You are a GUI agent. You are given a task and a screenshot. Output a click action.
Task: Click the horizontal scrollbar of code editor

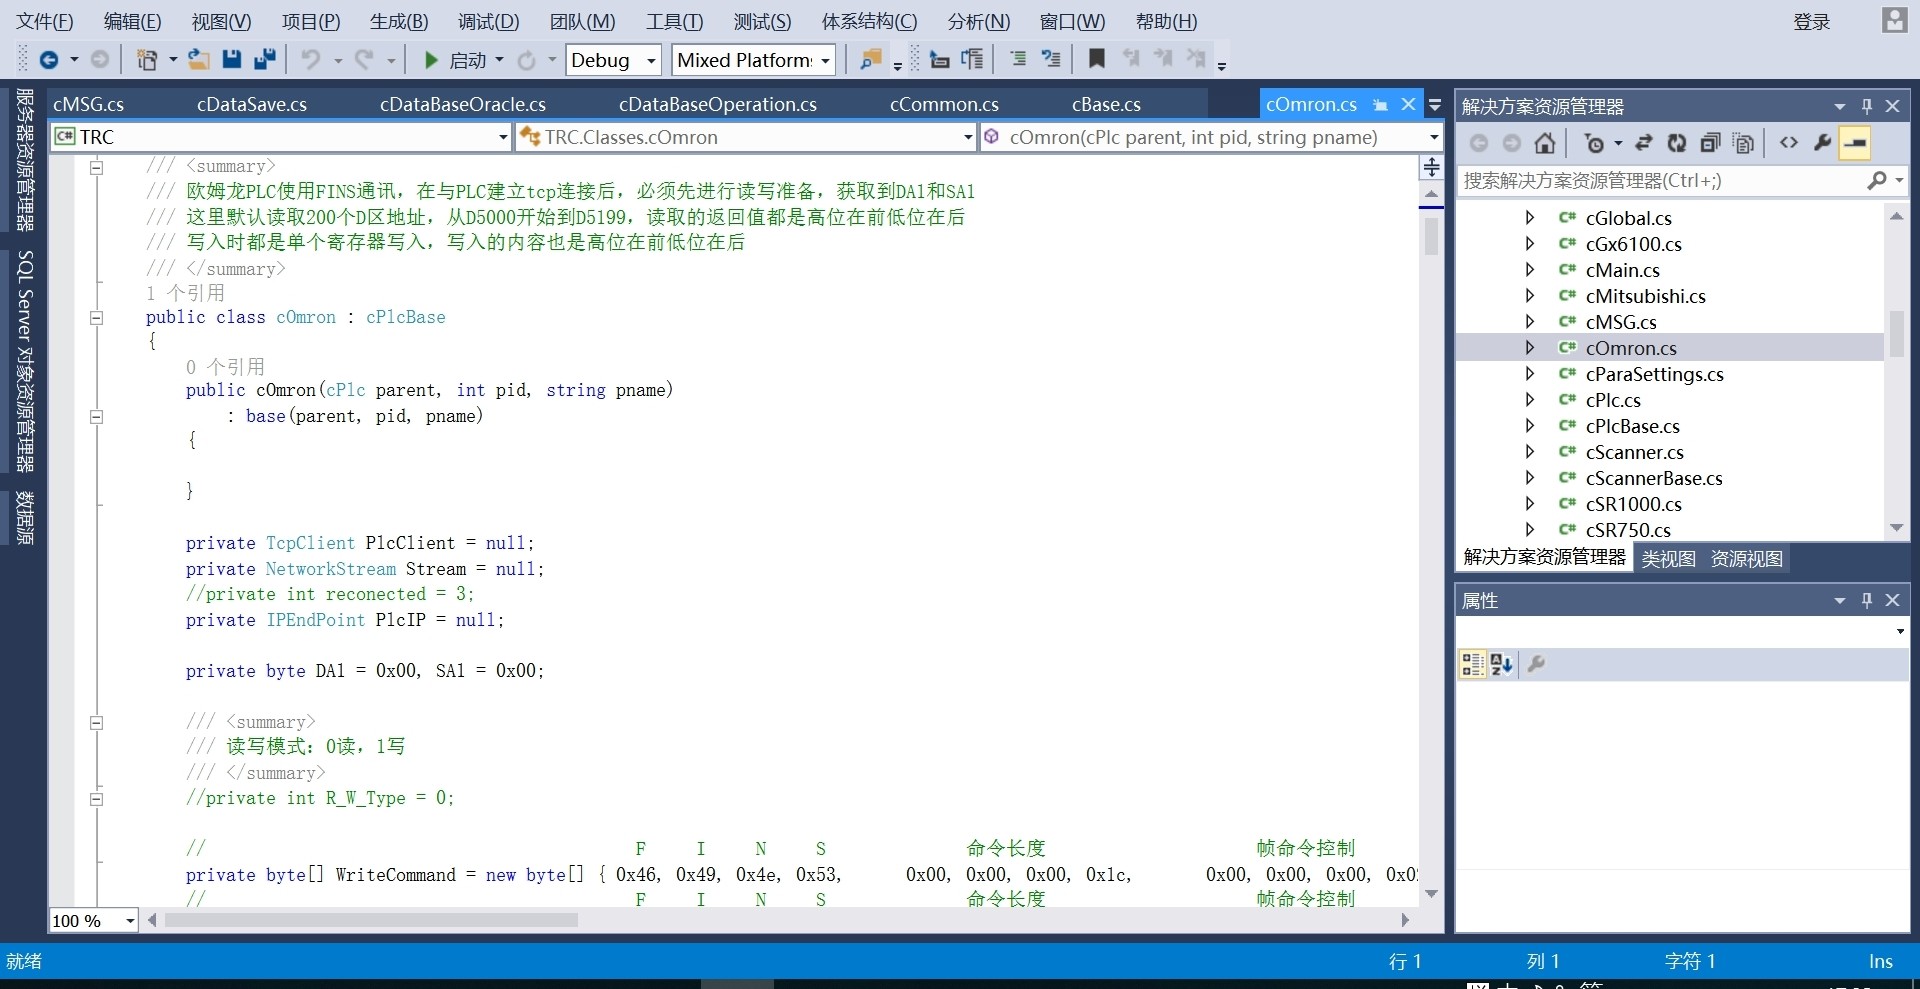[x=371, y=920]
